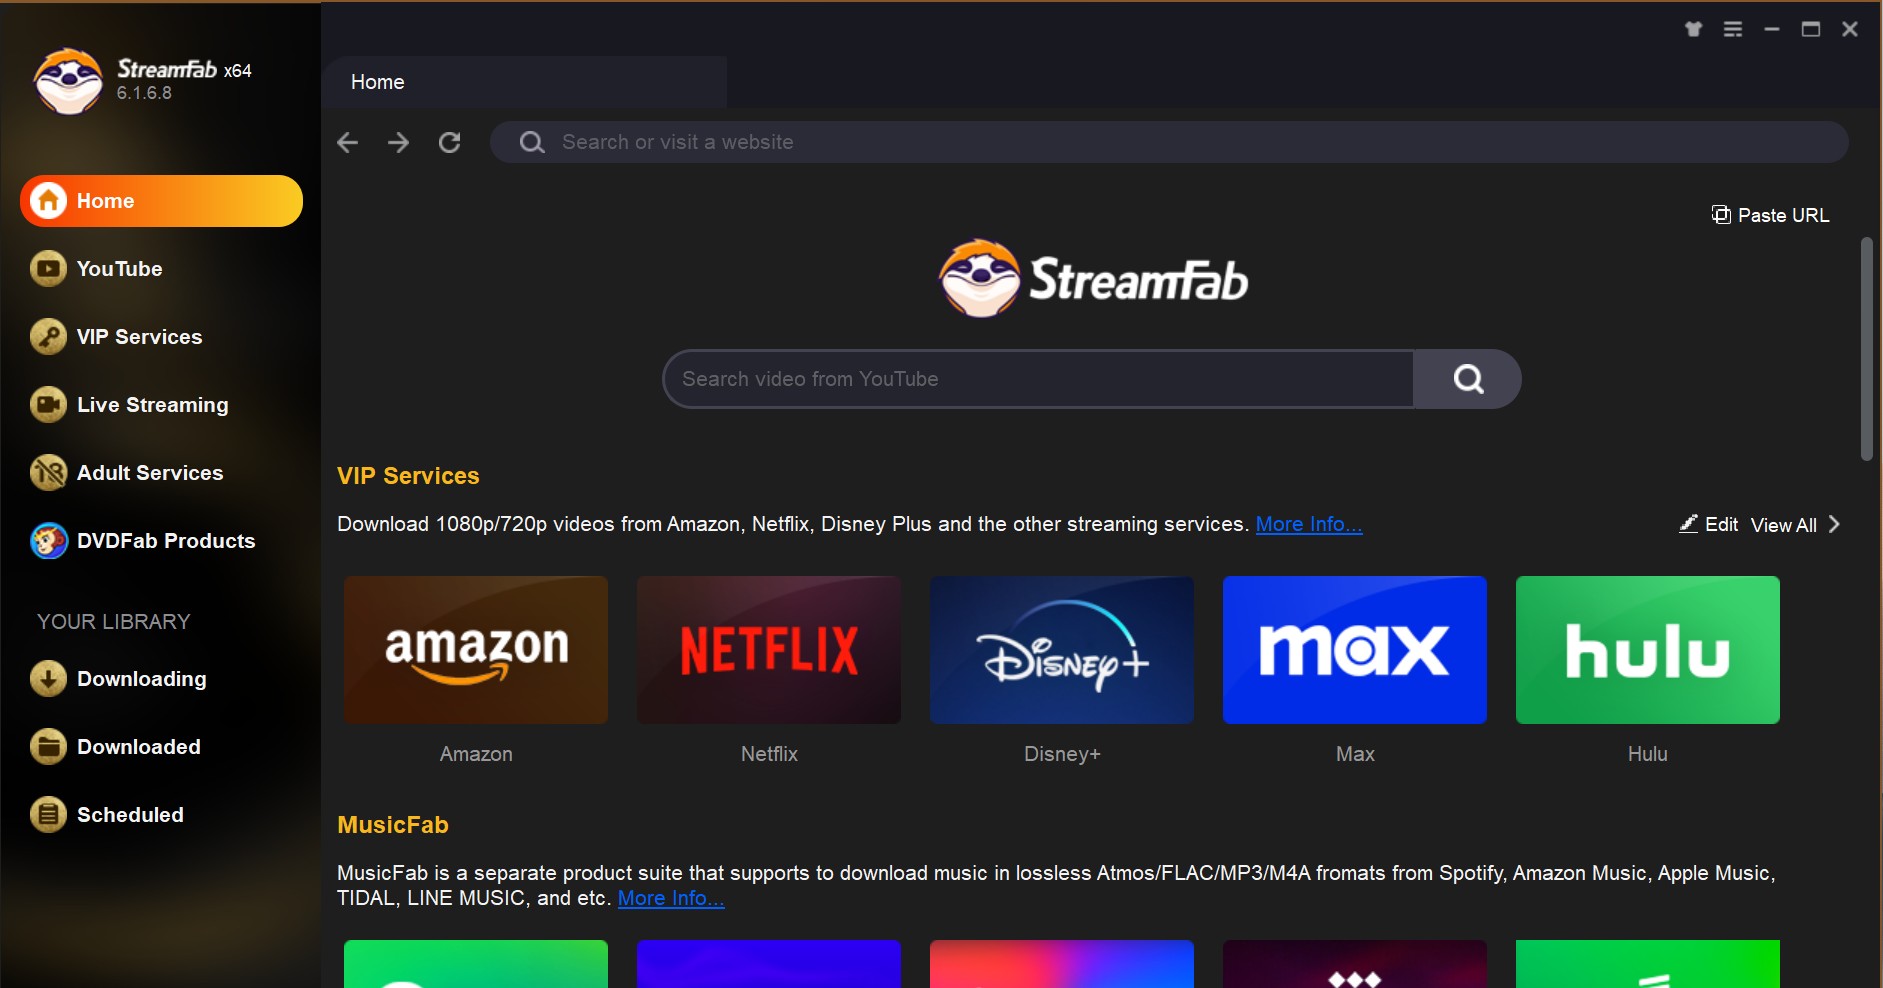Click the Downloaded folder icon

point(48,747)
